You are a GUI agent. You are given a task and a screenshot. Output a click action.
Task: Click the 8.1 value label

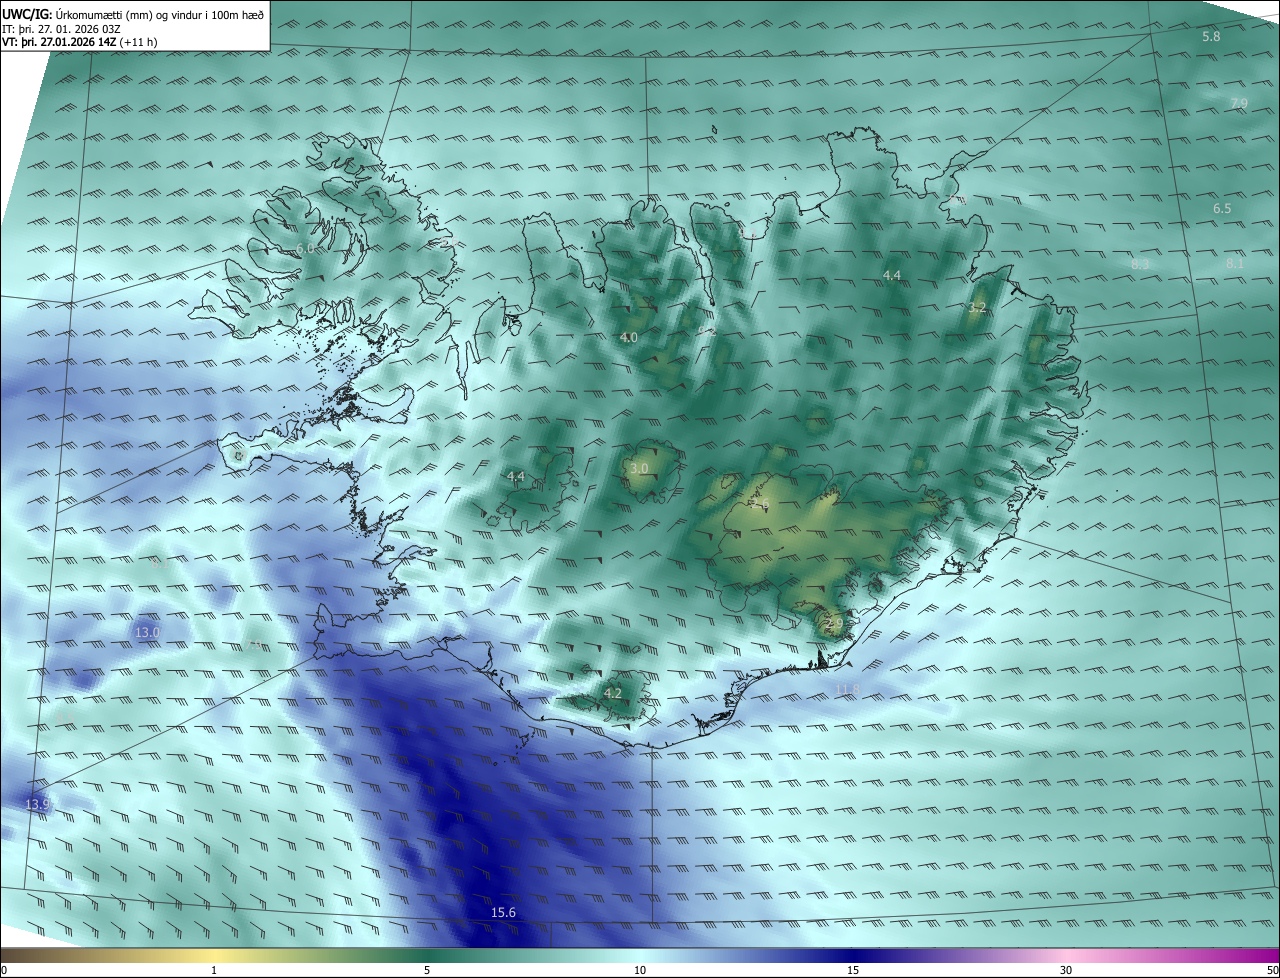click(x=1235, y=263)
